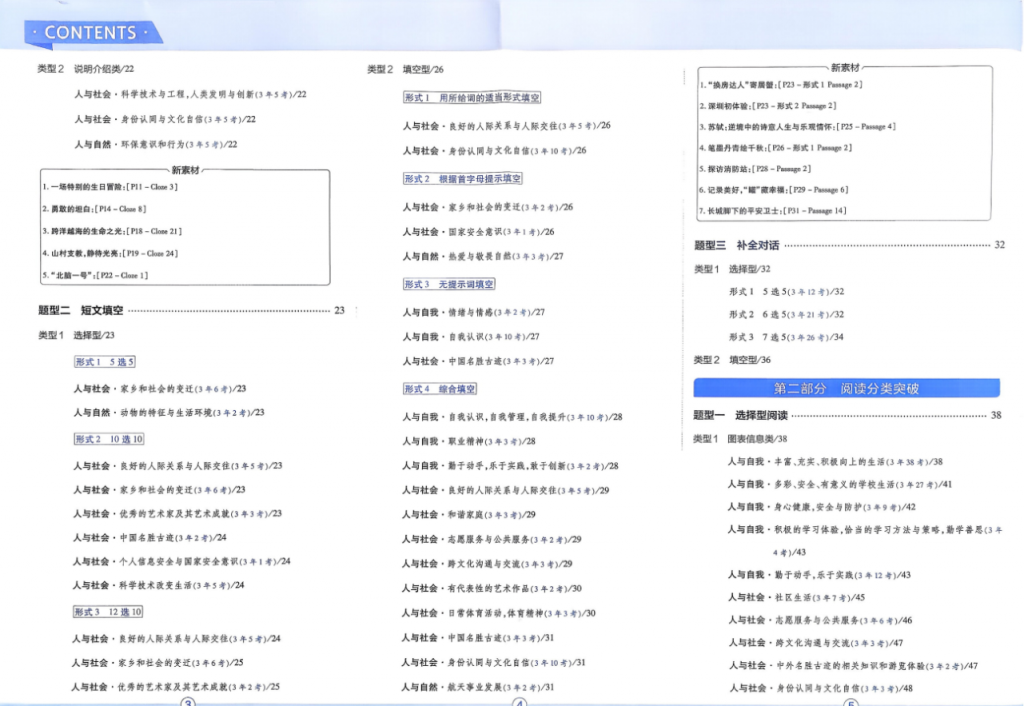Click the blue 第二部分 阅读分类突破 banner
Image resolution: width=1024 pixels, height=706 pixels.
[846, 388]
